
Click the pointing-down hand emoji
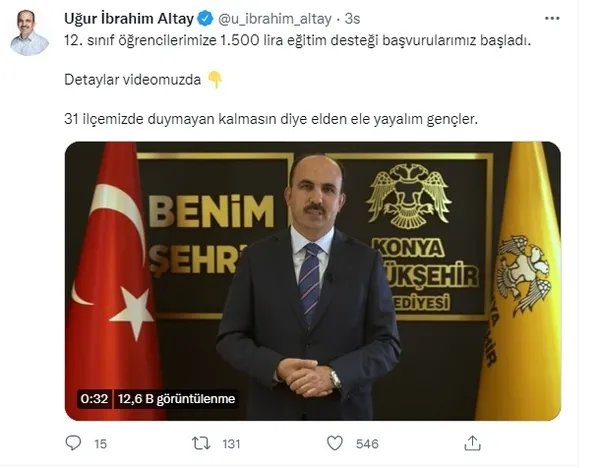(215, 80)
